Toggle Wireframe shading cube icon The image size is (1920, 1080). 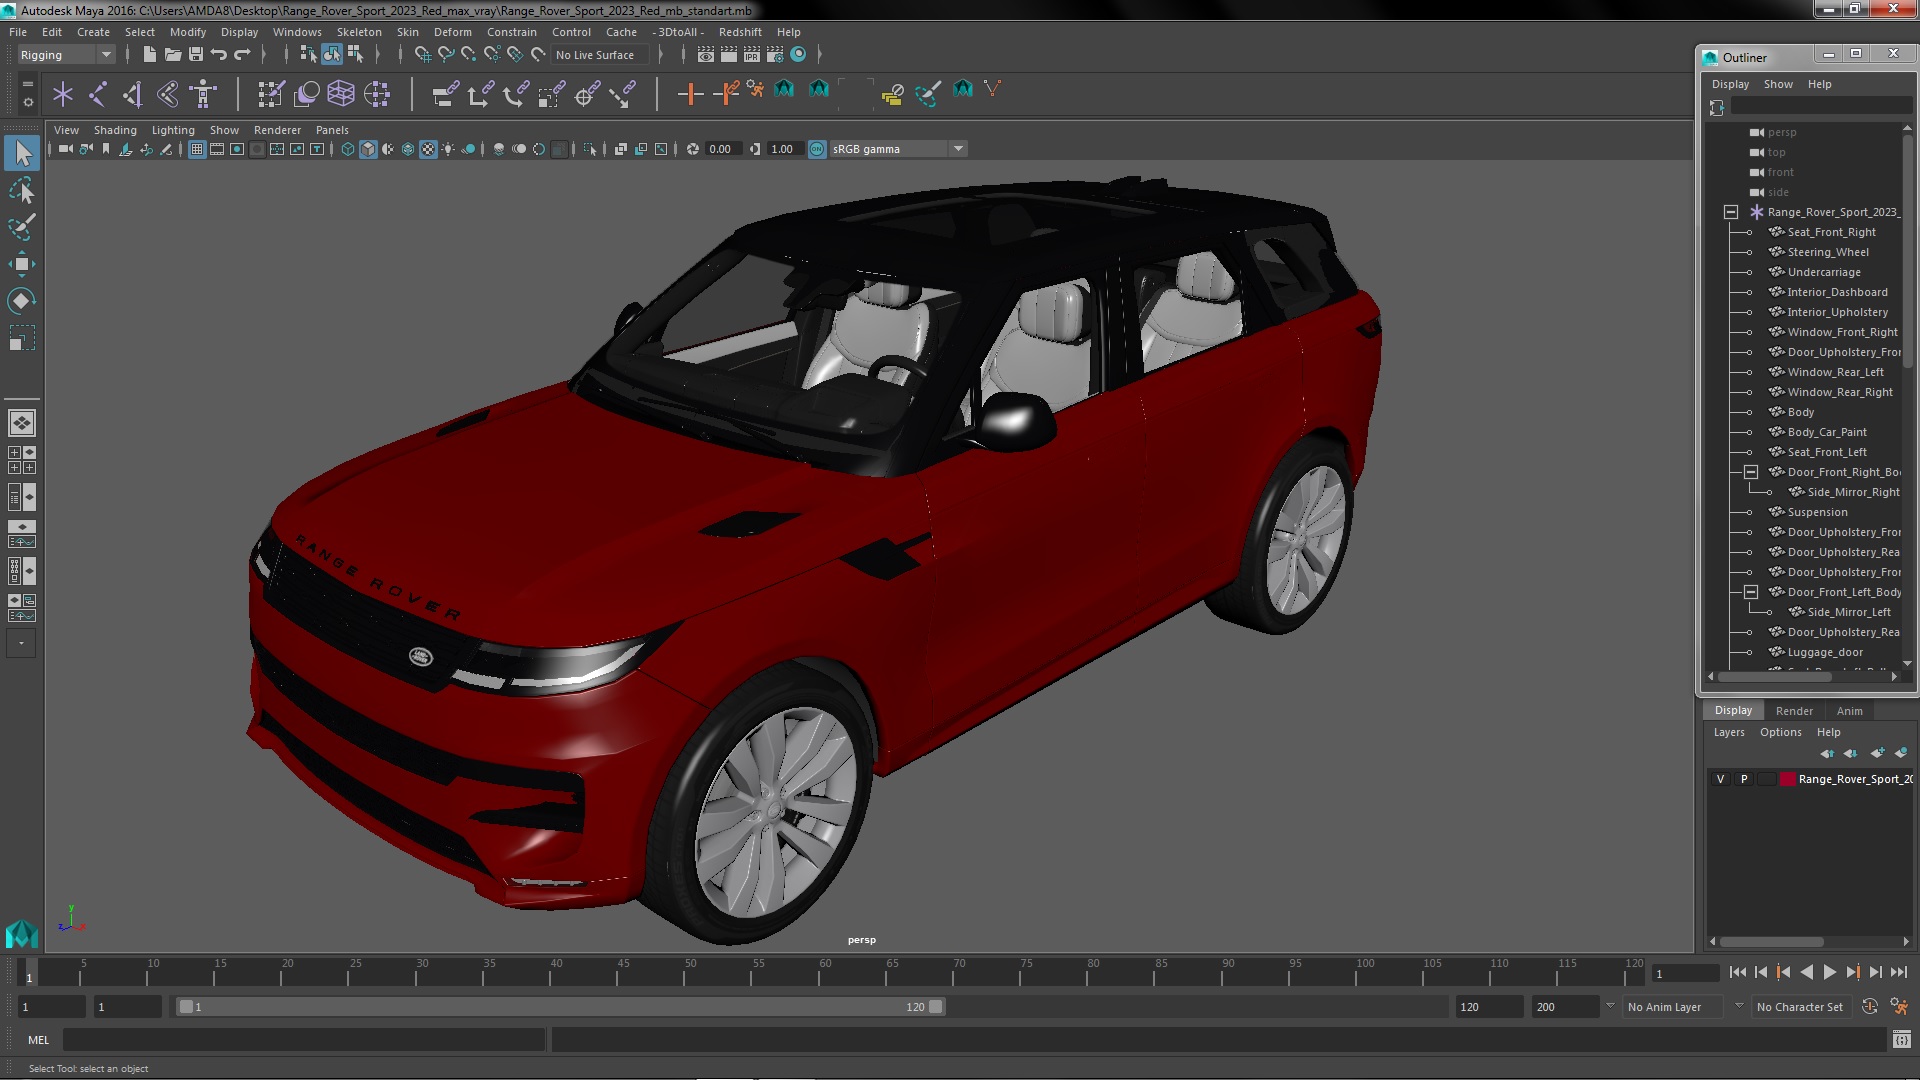[348, 149]
